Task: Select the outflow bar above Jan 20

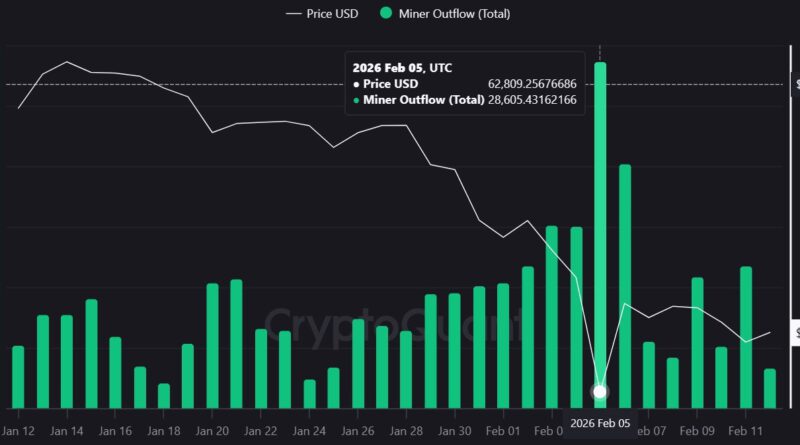Action: point(212,345)
